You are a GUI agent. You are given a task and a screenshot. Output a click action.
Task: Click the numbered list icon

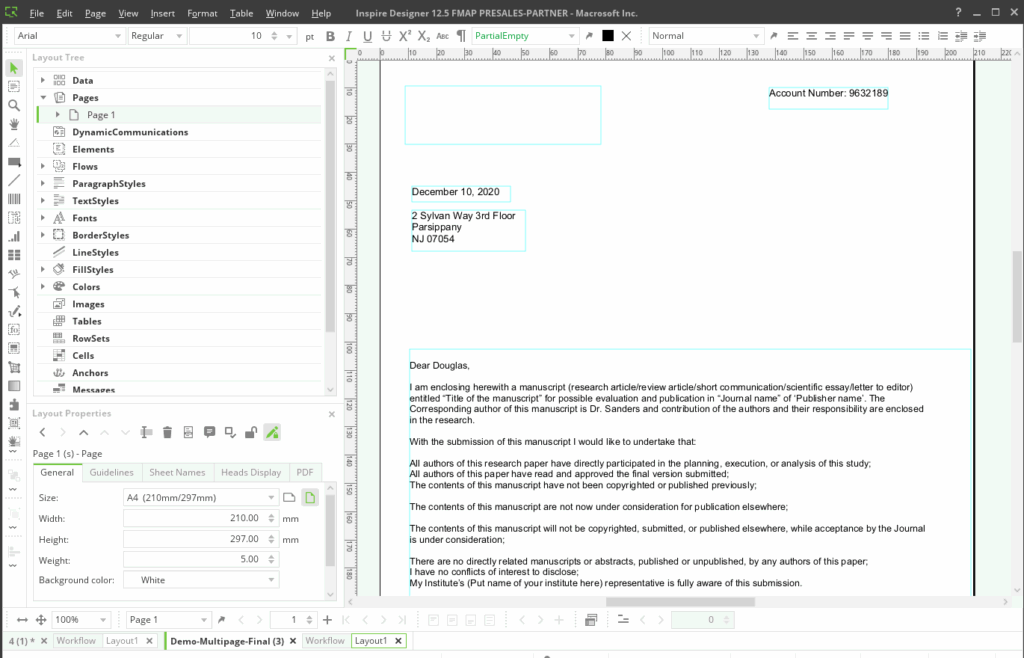point(942,36)
